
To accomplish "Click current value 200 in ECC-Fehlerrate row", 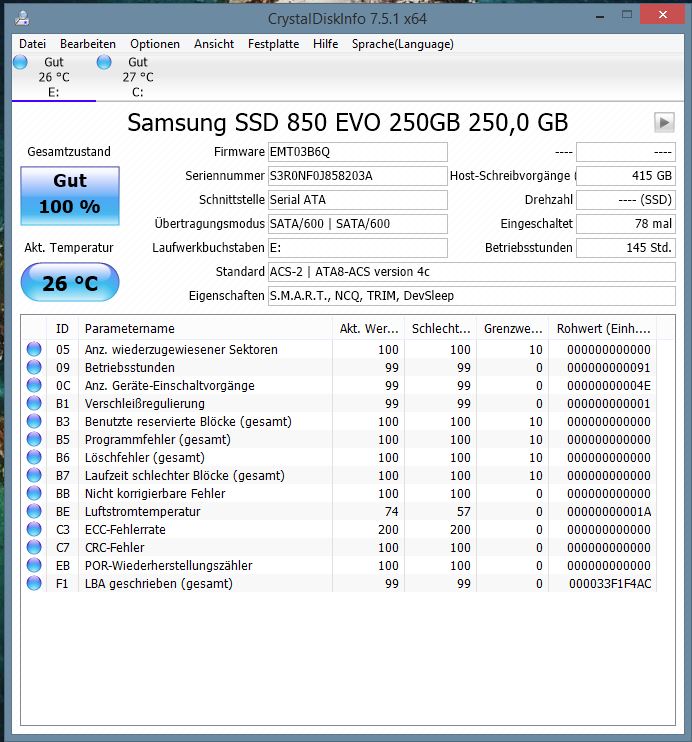I will click(x=388, y=530).
